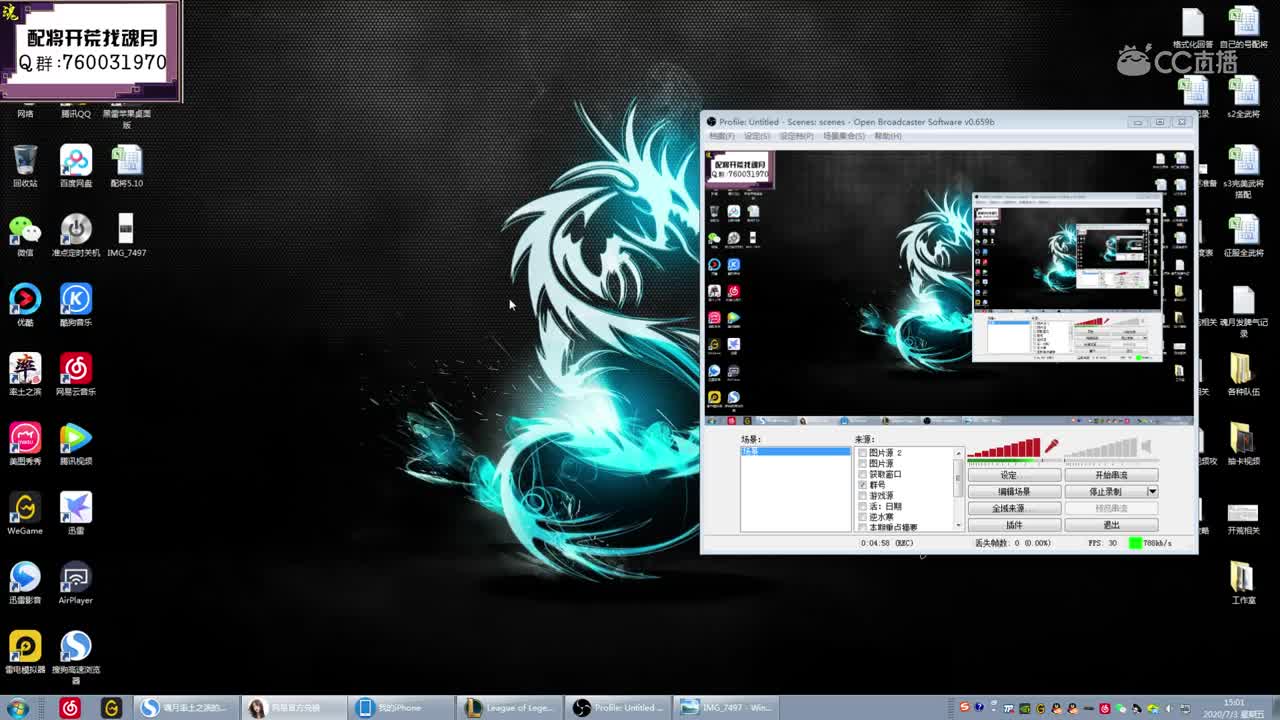Image resolution: width=1280 pixels, height=720 pixels.
Task: Click the 设定 settings button in OBS
Action: tap(1013, 475)
